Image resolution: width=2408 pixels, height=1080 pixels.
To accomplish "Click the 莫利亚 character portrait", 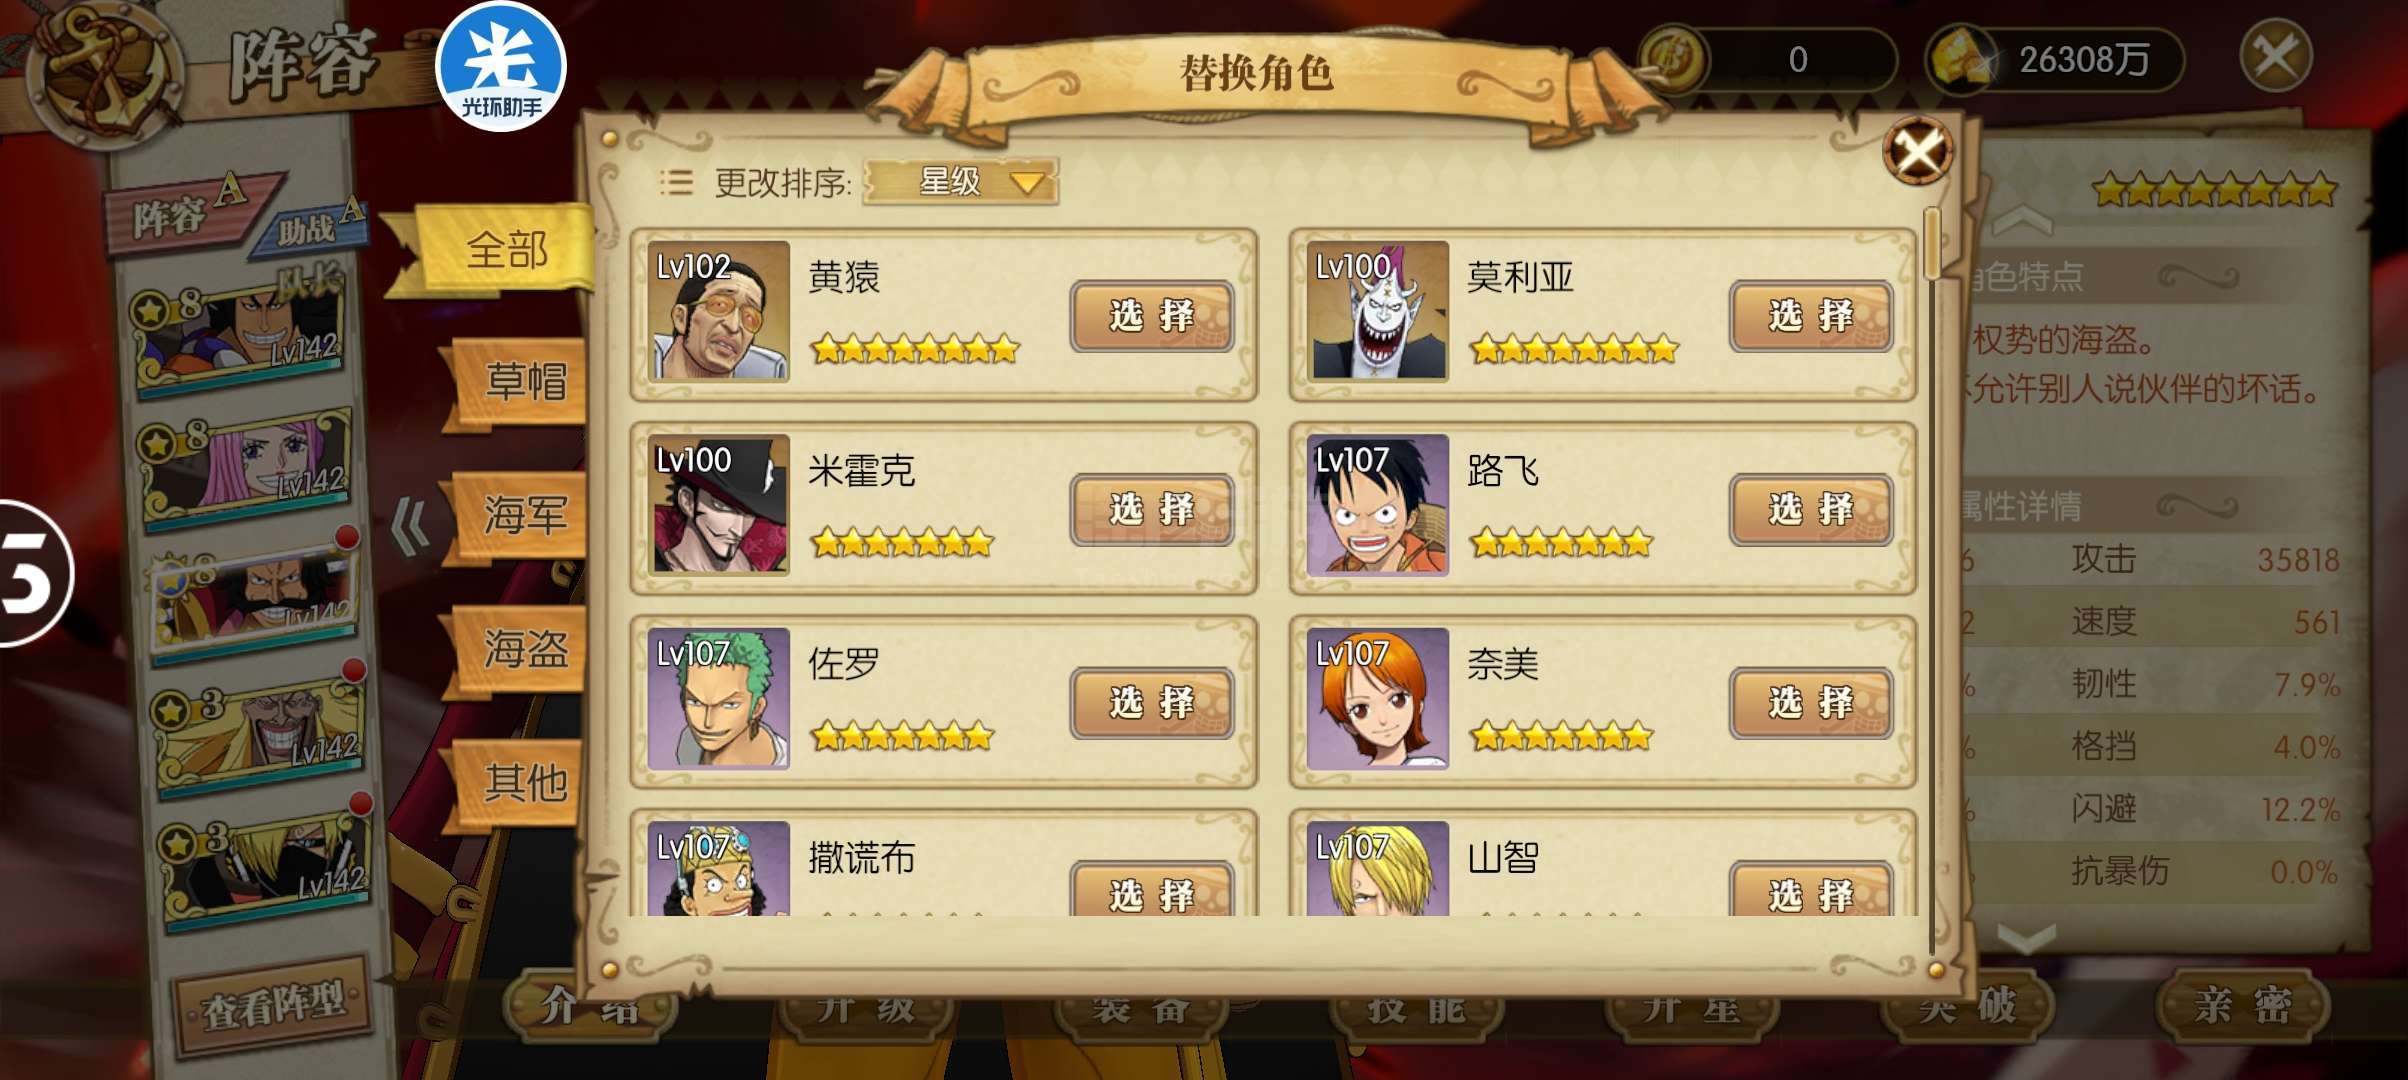I will pyautogui.click(x=1377, y=311).
